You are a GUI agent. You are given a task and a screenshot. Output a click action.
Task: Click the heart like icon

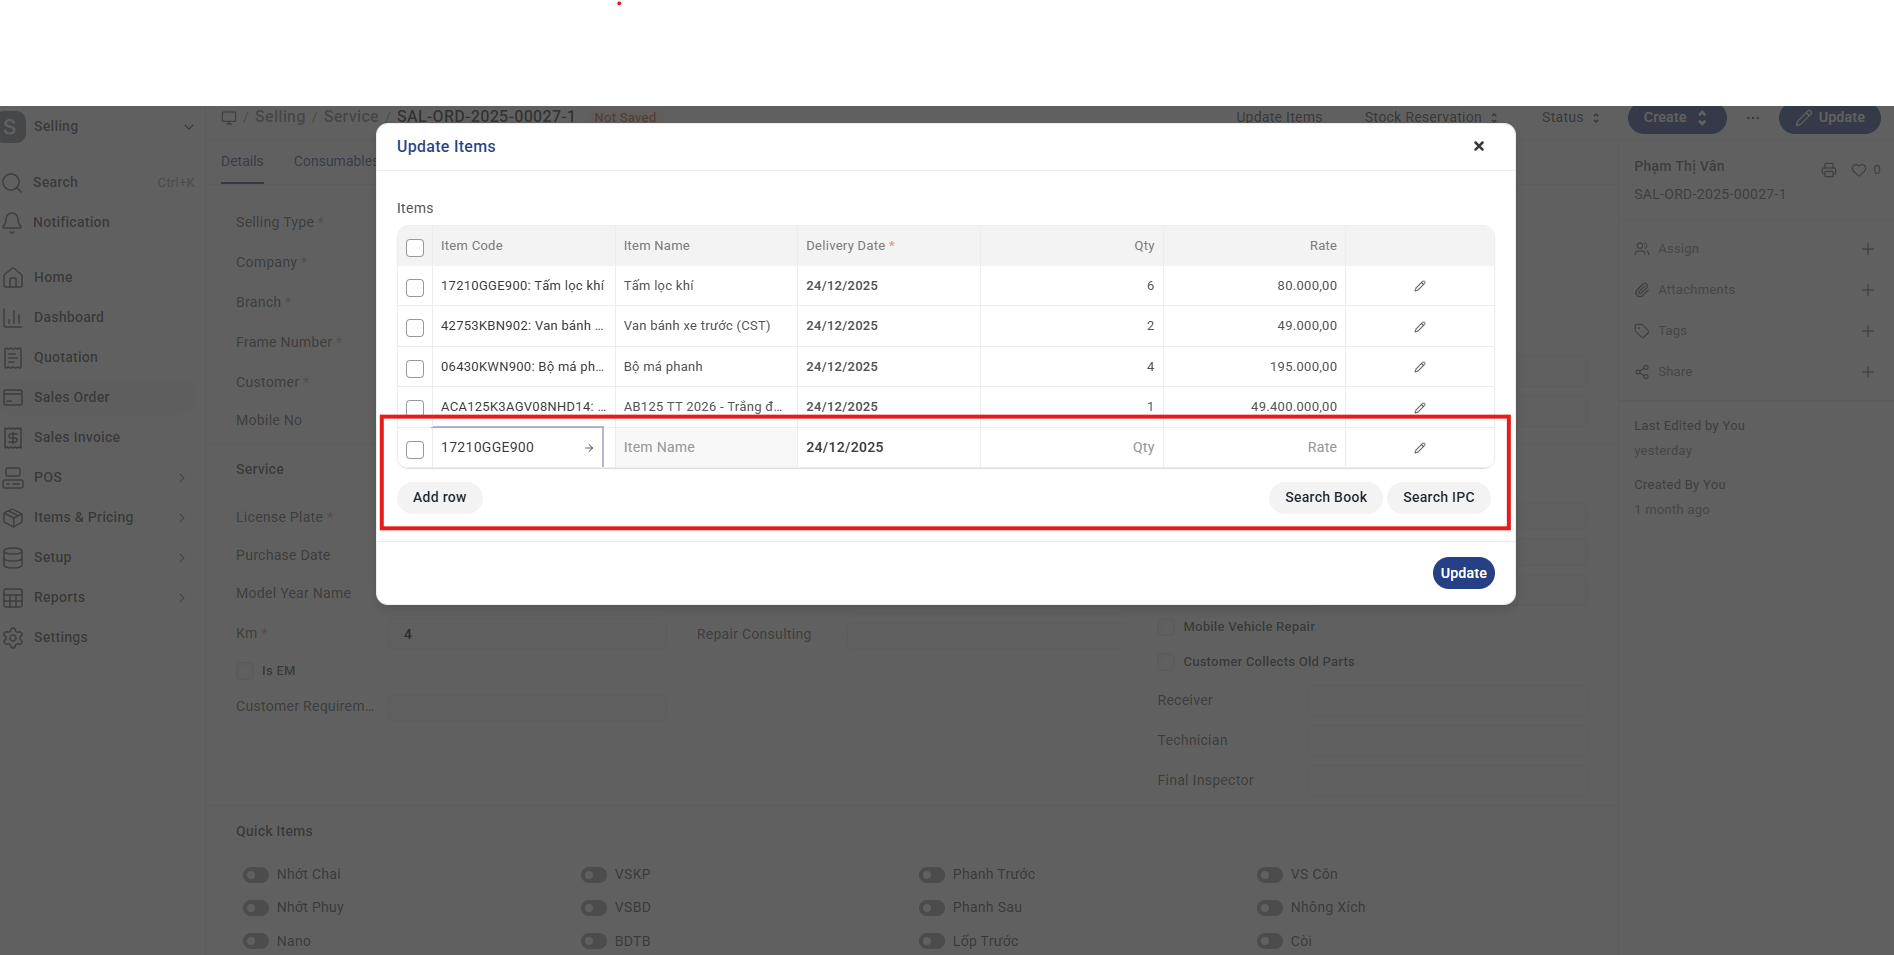coord(1858,170)
